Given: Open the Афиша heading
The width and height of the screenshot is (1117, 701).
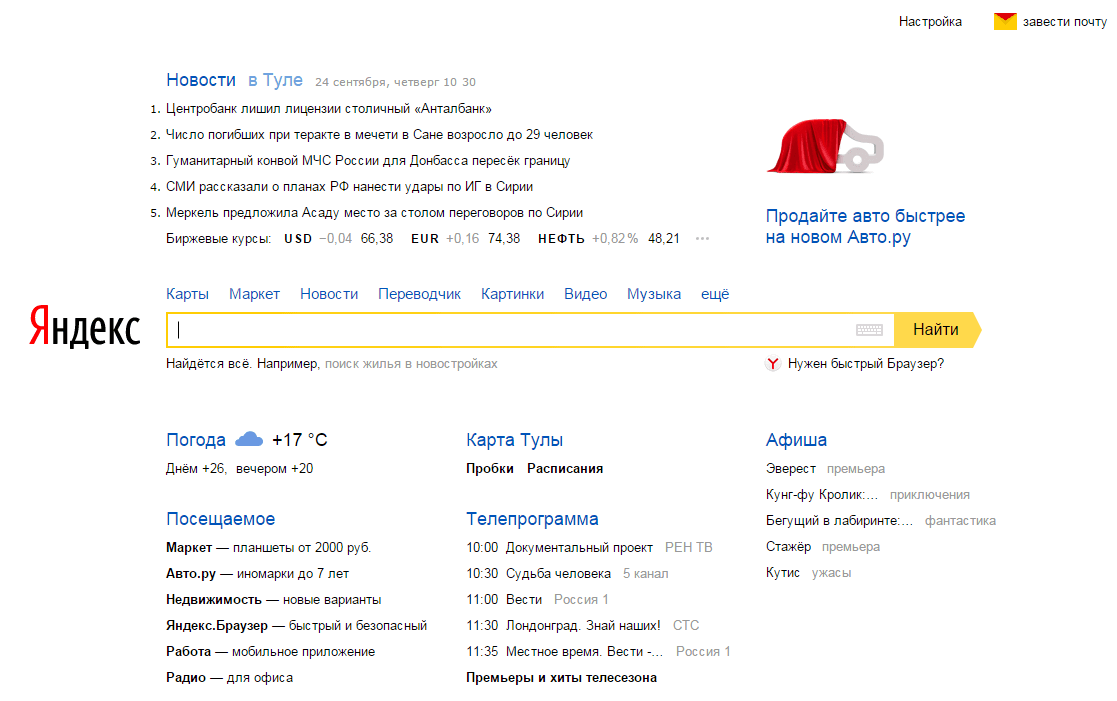Looking at the screenshot, I should pos(796,440).
